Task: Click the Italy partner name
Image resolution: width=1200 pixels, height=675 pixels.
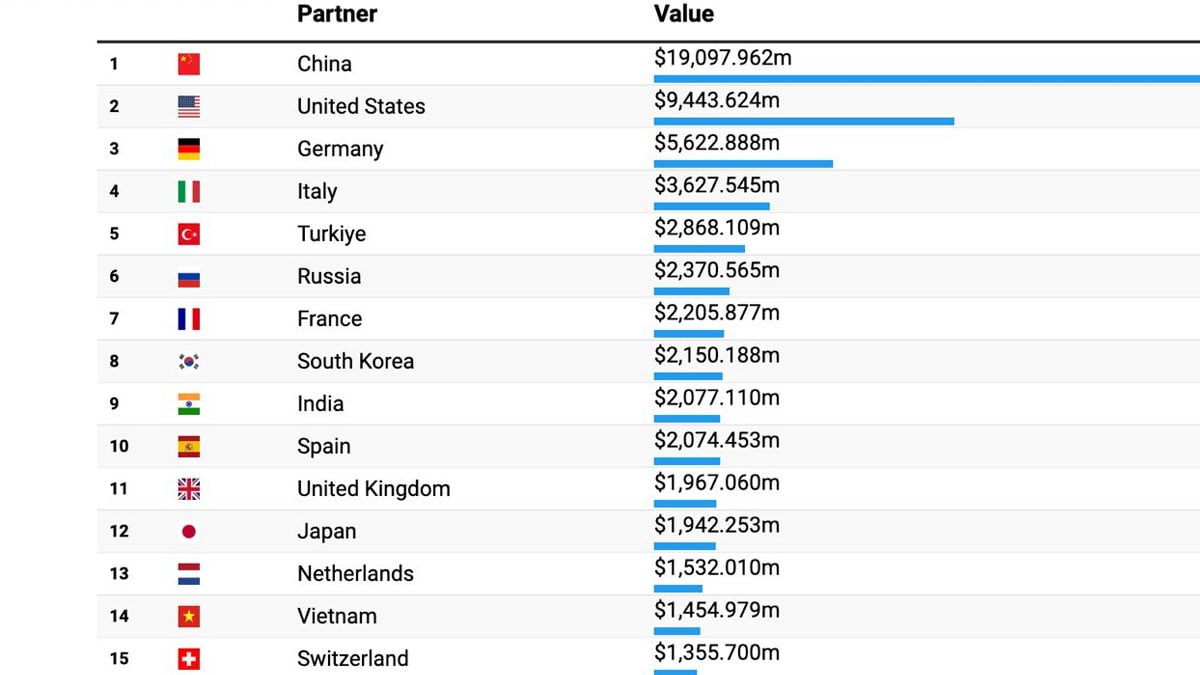Action: 317,191
